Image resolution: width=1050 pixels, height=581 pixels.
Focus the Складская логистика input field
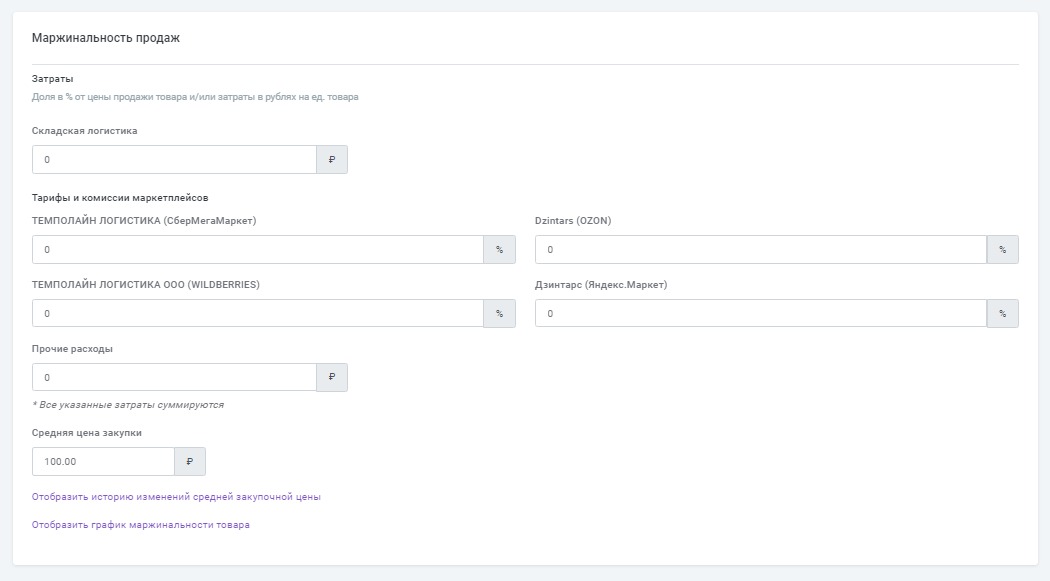click(174, 160)
